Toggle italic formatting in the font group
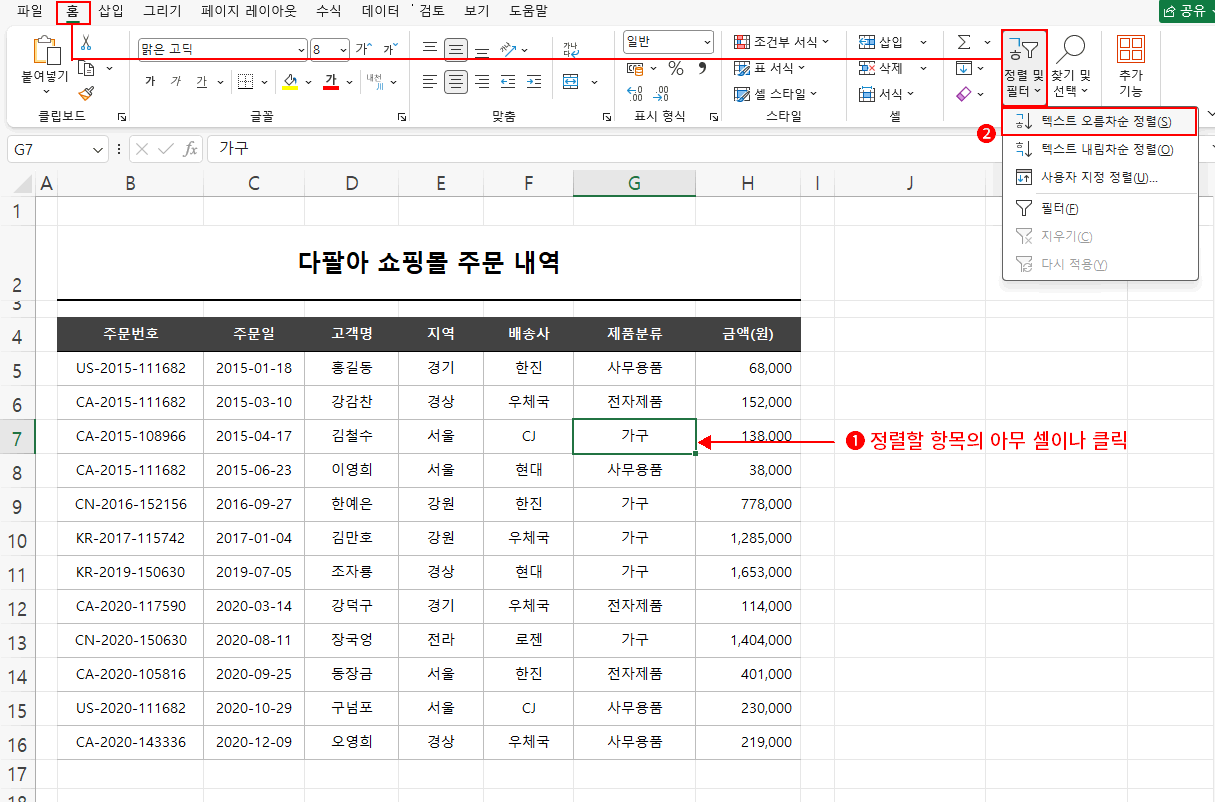 175,81
